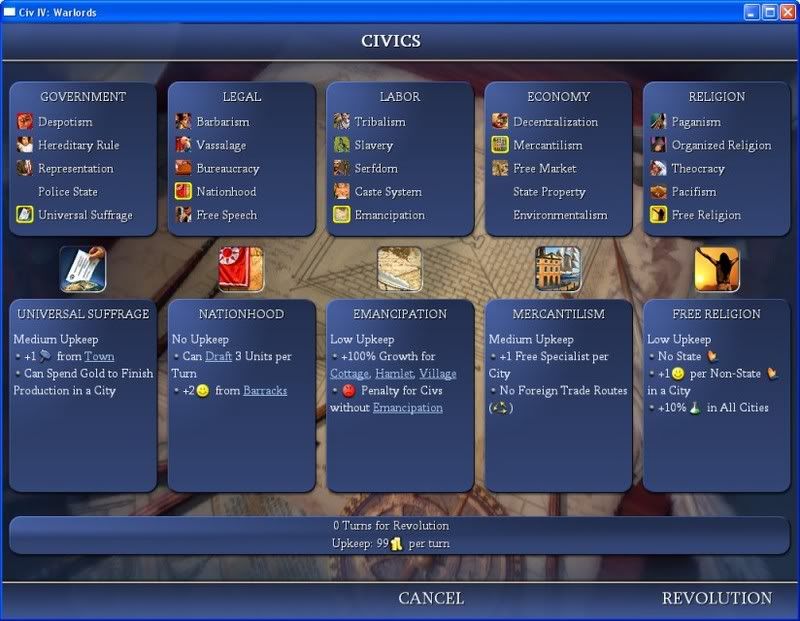Follow the Cottage link
Viewport: 800px width, 621px height.
tap(349, 374)
